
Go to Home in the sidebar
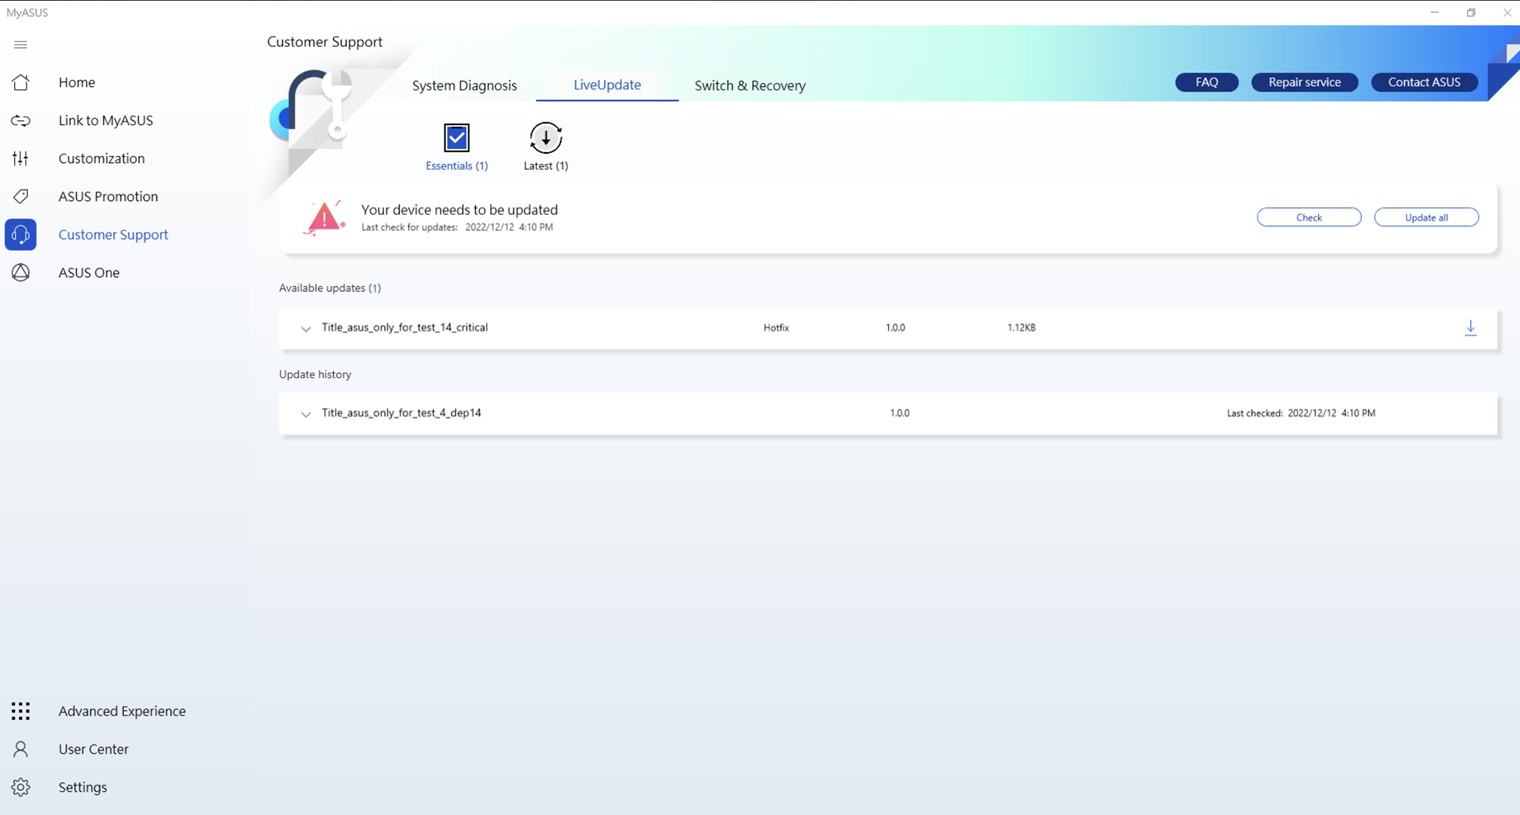coord(77,82)
